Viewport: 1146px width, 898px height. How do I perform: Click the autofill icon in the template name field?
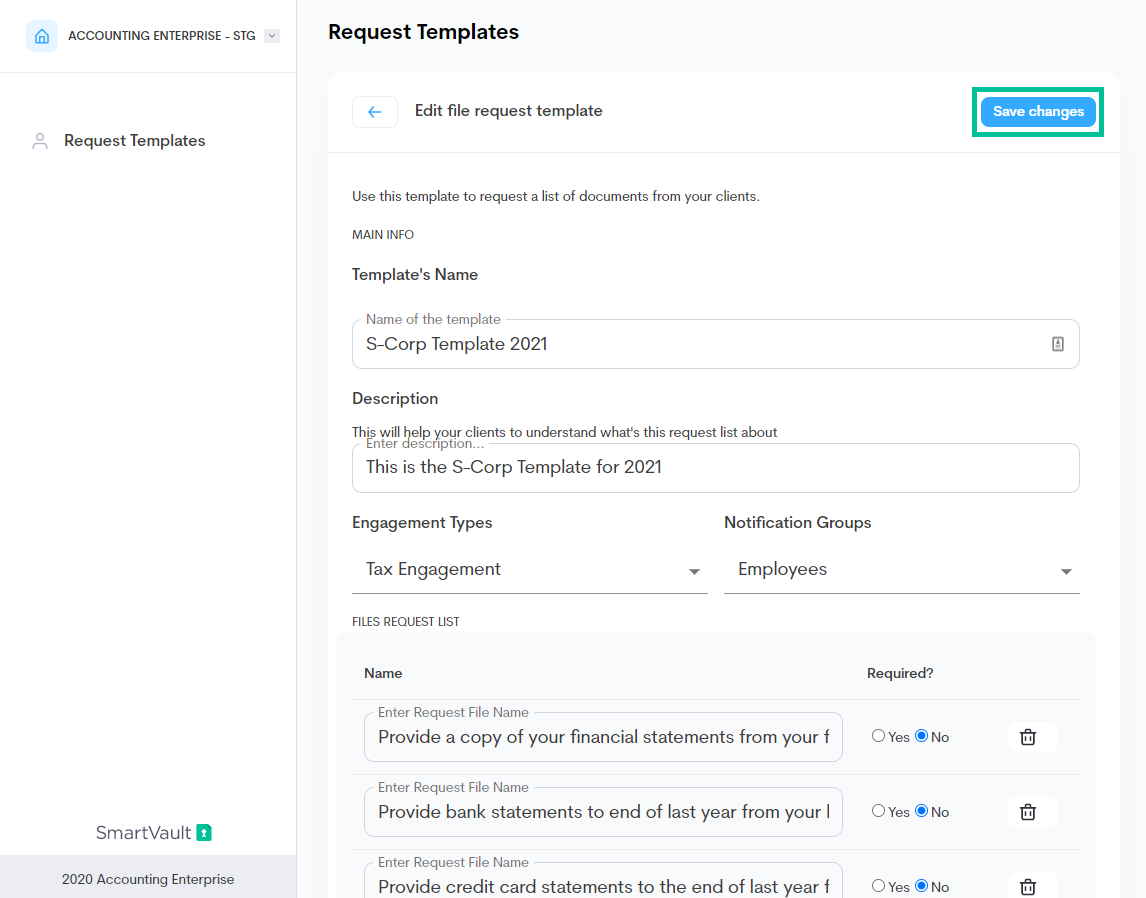point(1057,344)
